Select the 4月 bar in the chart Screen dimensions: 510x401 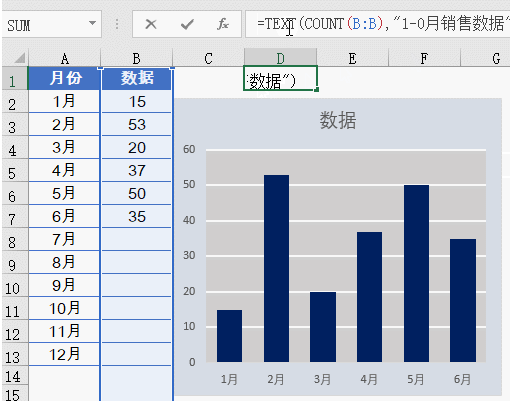point(369,297)
